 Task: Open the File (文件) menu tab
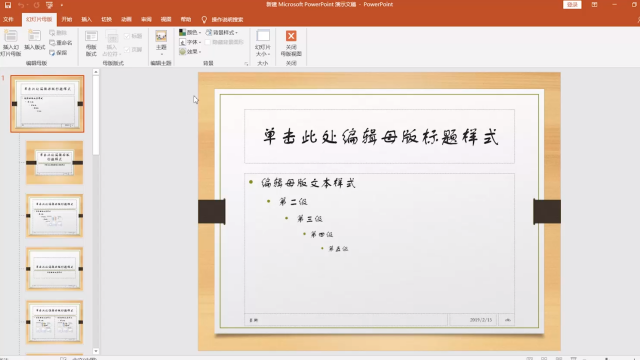[x=8, y=19]
